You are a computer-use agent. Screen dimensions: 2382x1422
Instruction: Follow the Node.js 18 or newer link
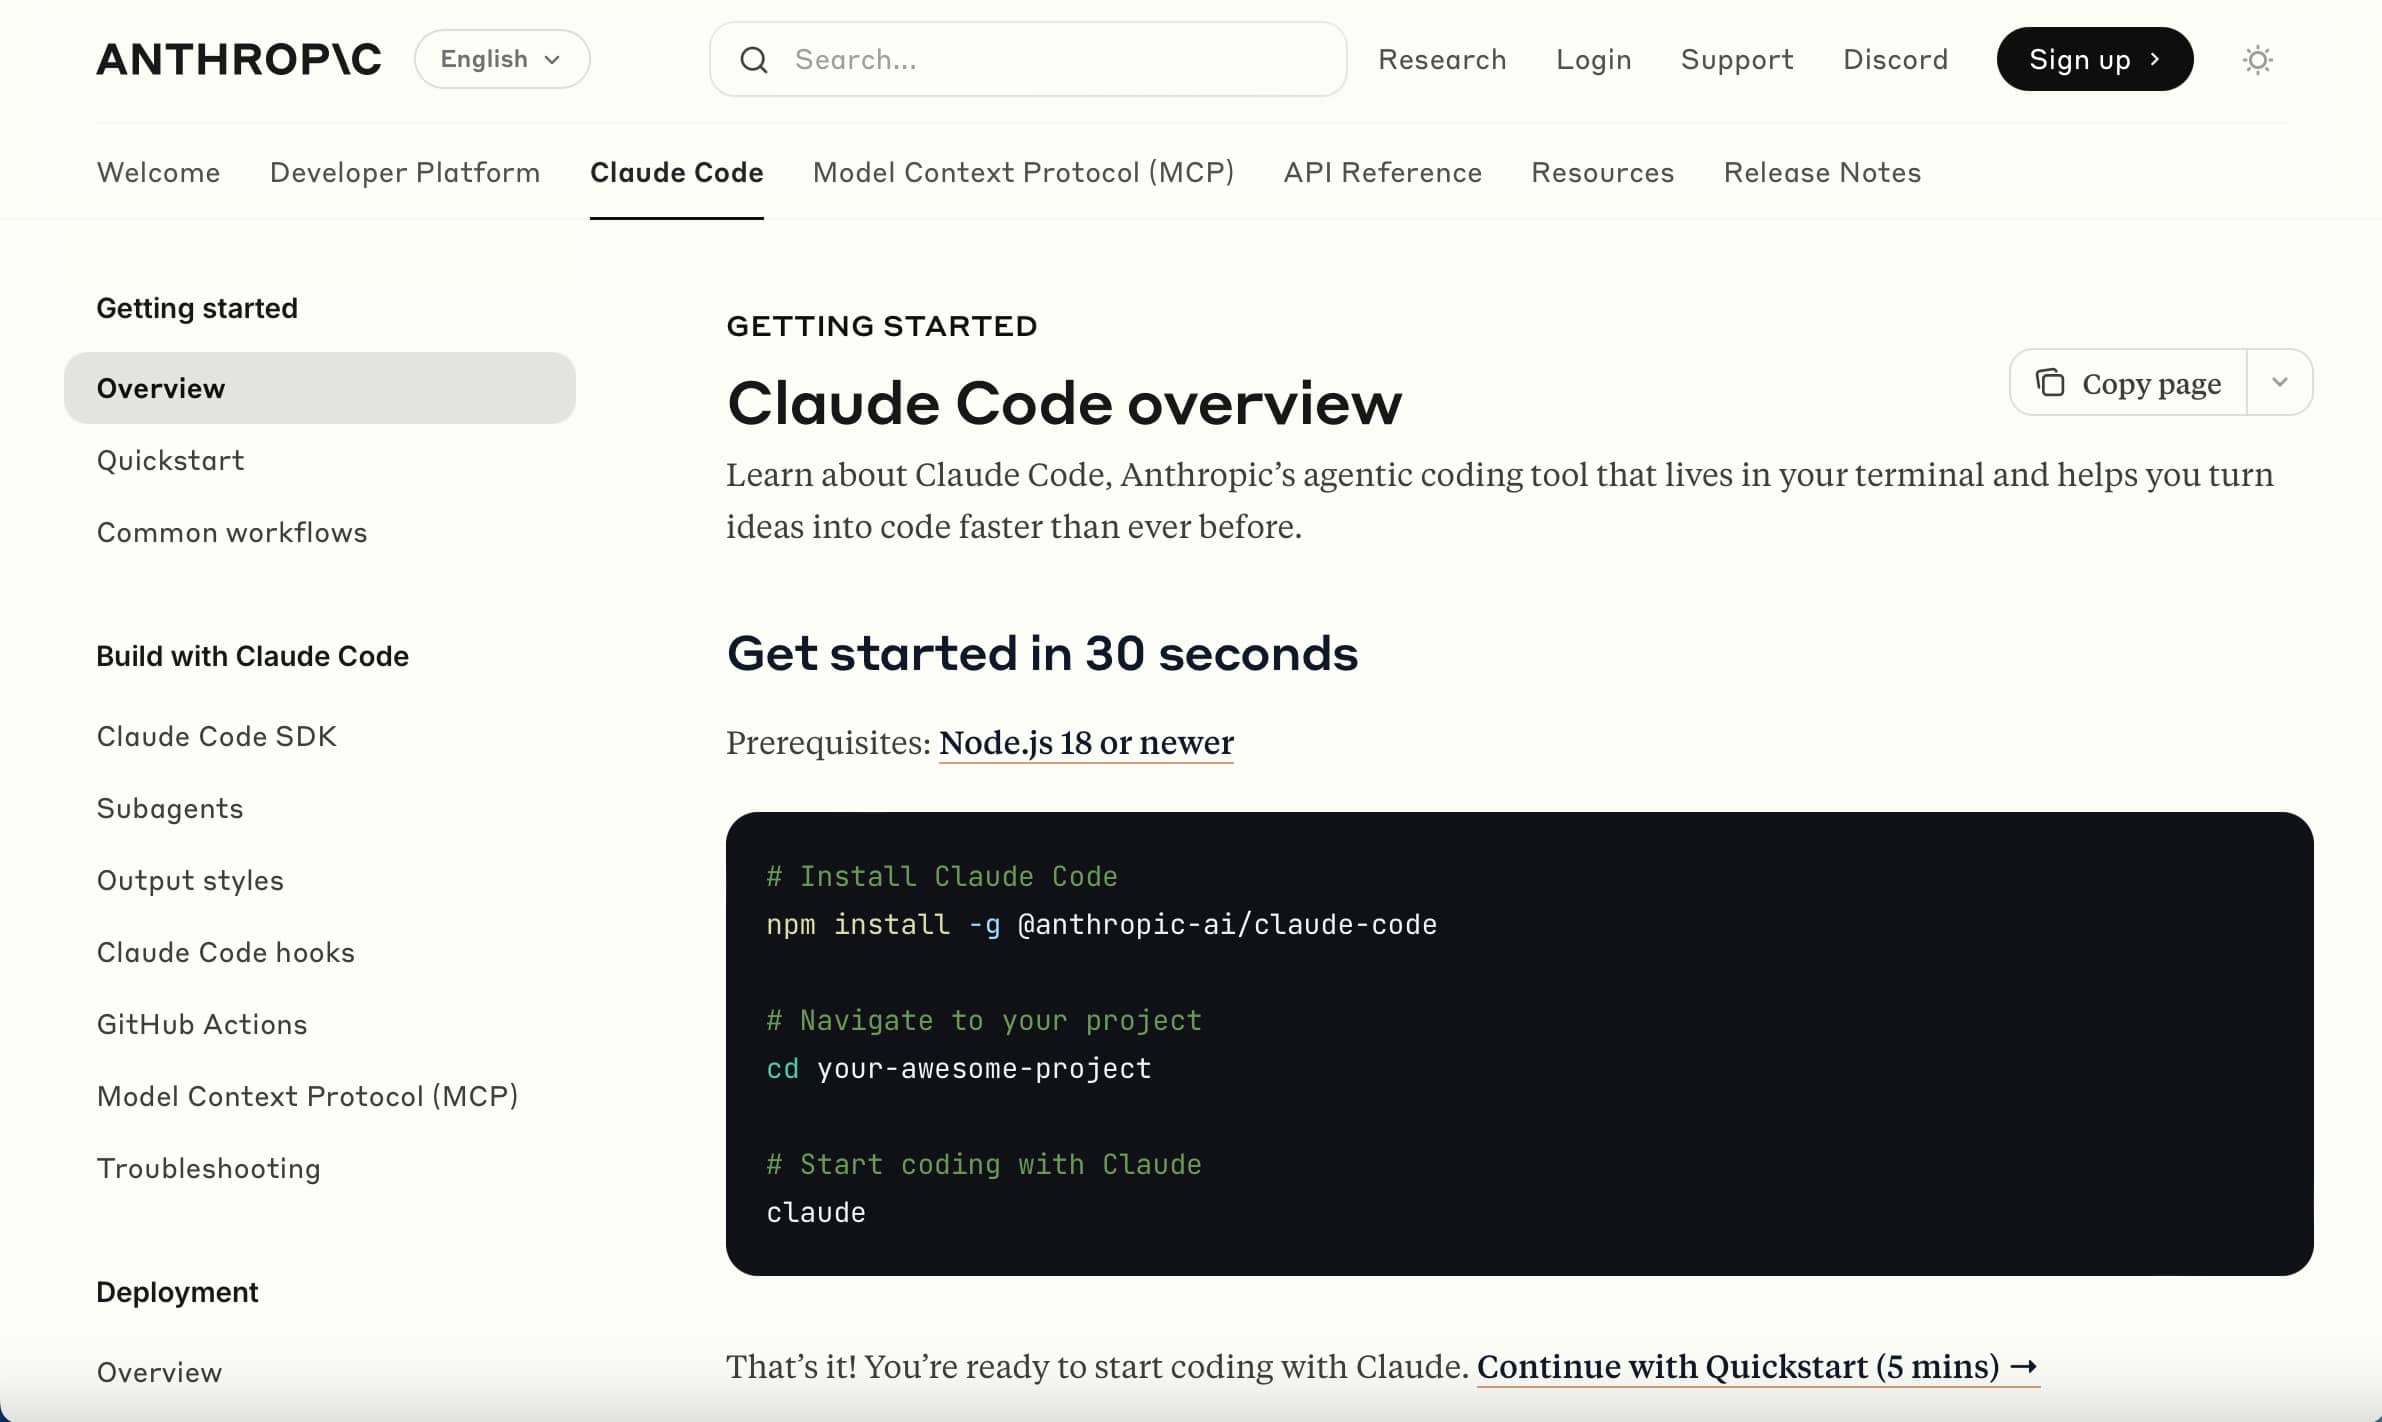pos(1086,743)
